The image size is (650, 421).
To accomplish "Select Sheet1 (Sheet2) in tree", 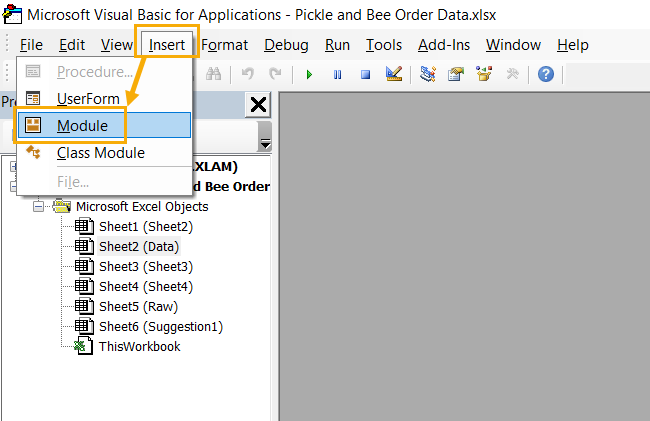I will (146, 227).
